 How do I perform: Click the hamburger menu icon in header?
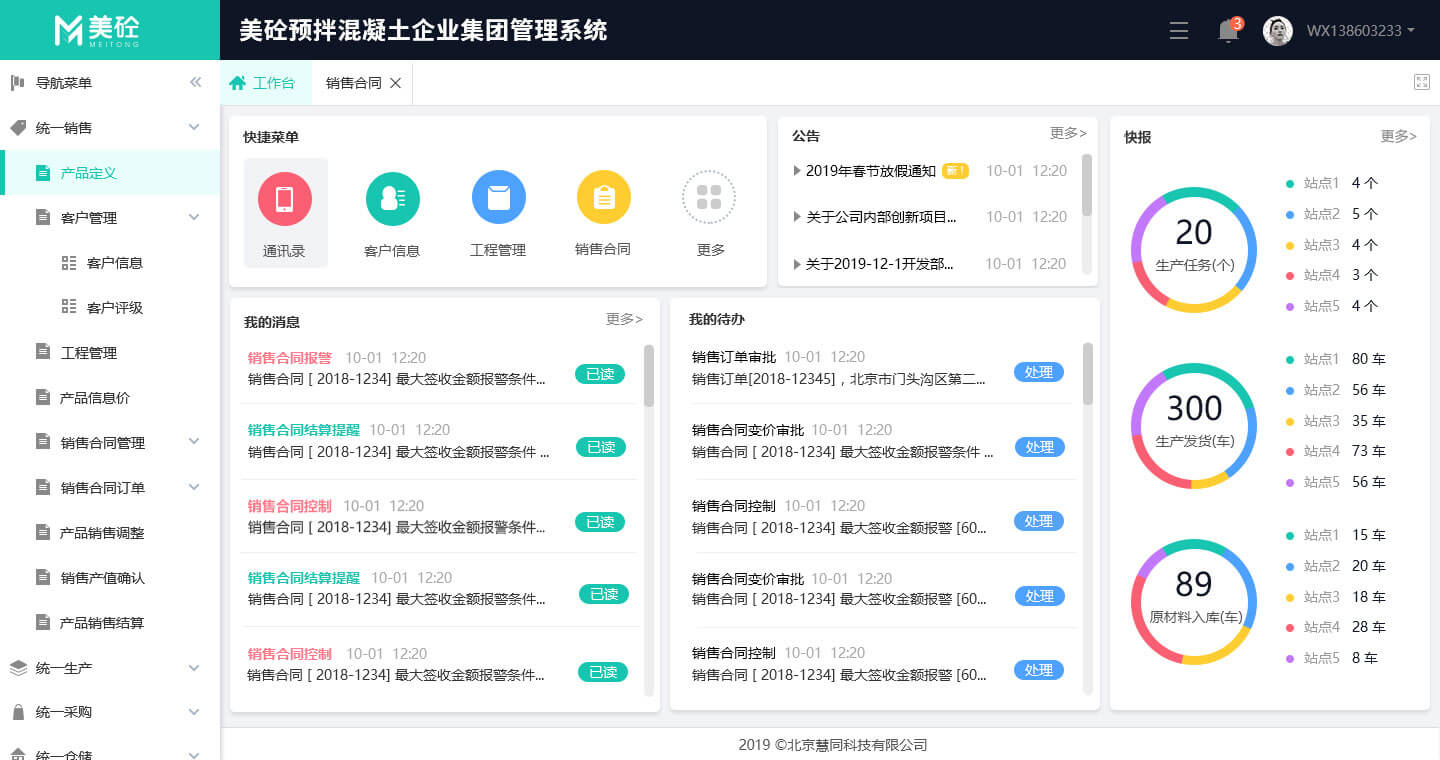pyautogui.click(x=1179, y=31)
